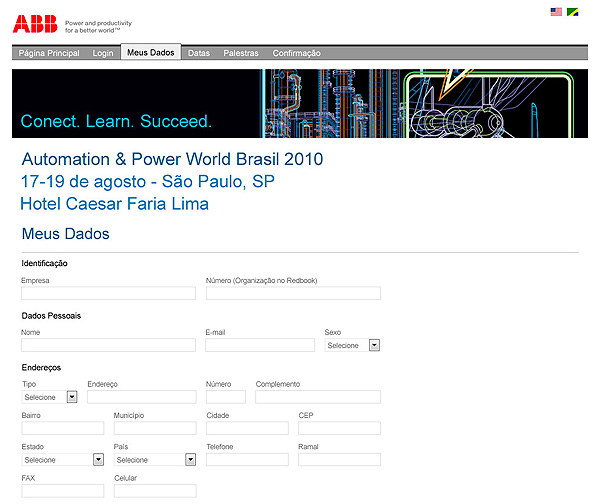This screenshot has width=600, height=504.
Task: Click the 'Dados Pessoais' section label
Action: point(51,316)
